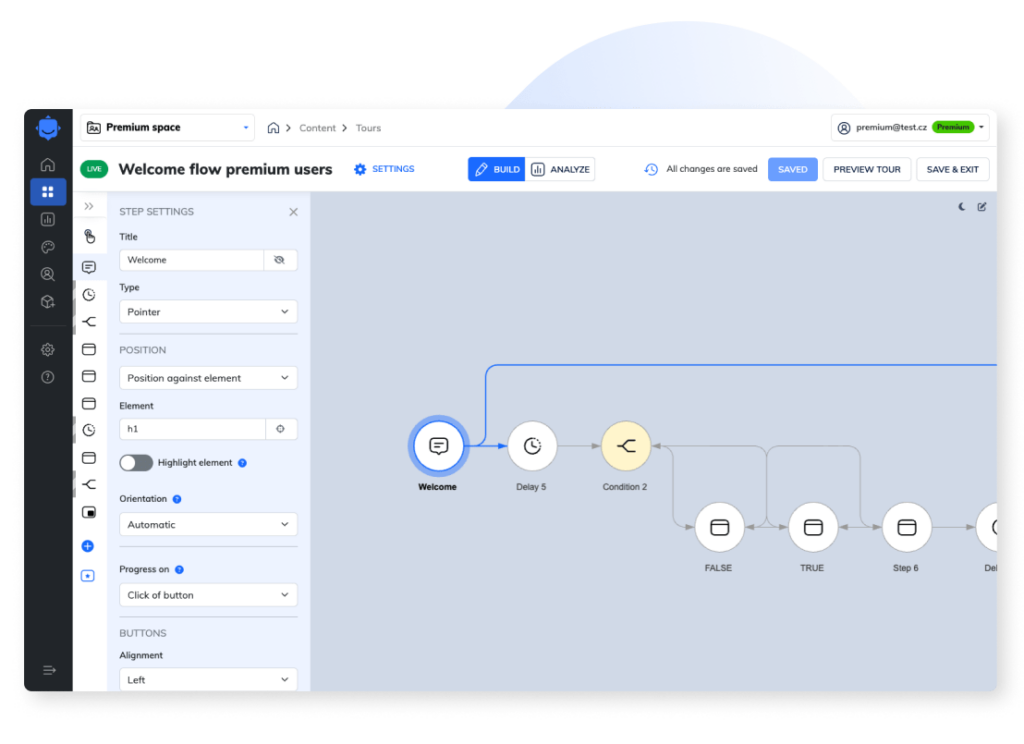1024x744 pixels.
Task: Open the Type dropdown showing Pointer
Action: (x=208, y=312)
